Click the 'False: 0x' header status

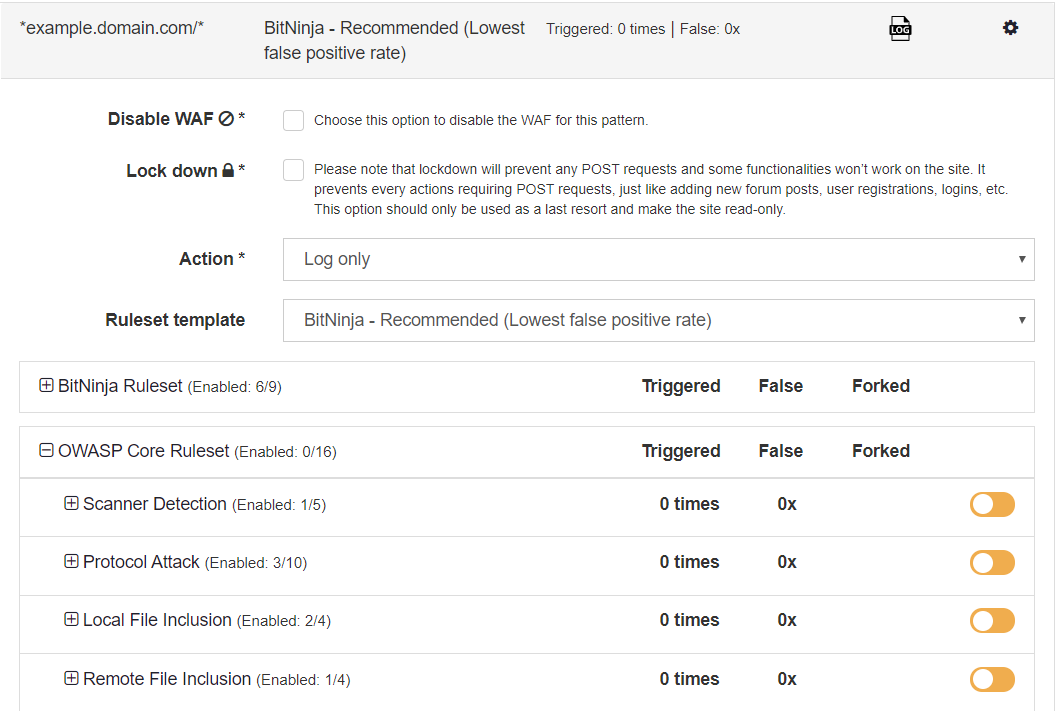pyautogui.click(x=710, y=29)
